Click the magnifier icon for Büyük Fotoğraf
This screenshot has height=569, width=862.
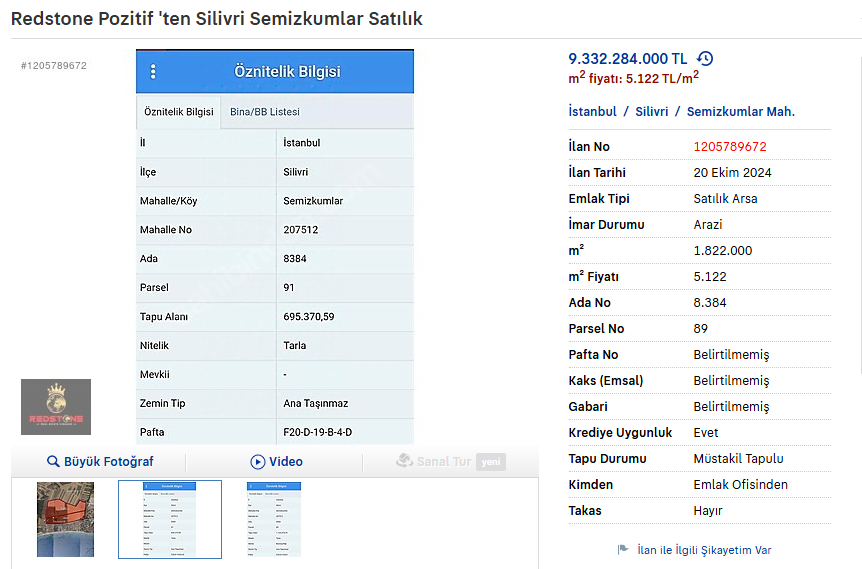(53, 462)
